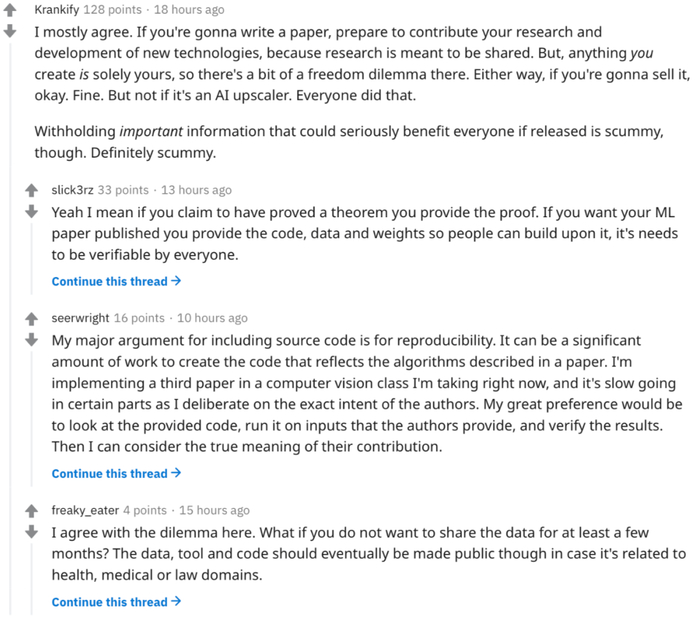700x624 pixels.
Task: Open the '10 hours ago' comment permalink
Action: point(212,318)
